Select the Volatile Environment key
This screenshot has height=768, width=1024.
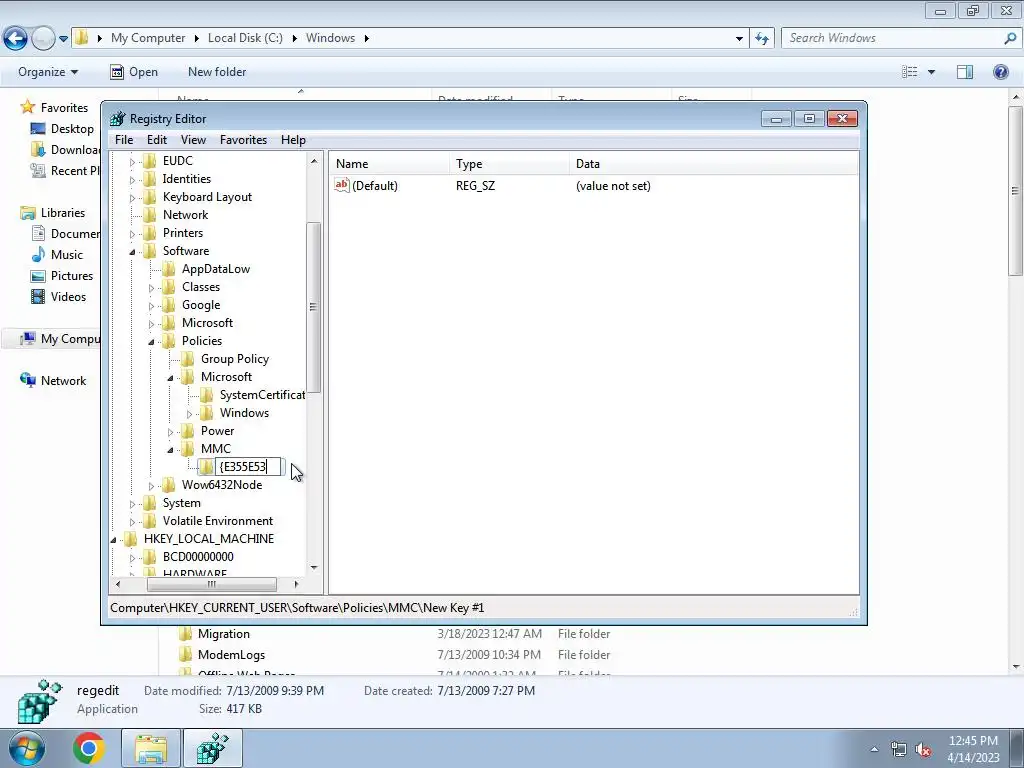(x=217, y=521)
